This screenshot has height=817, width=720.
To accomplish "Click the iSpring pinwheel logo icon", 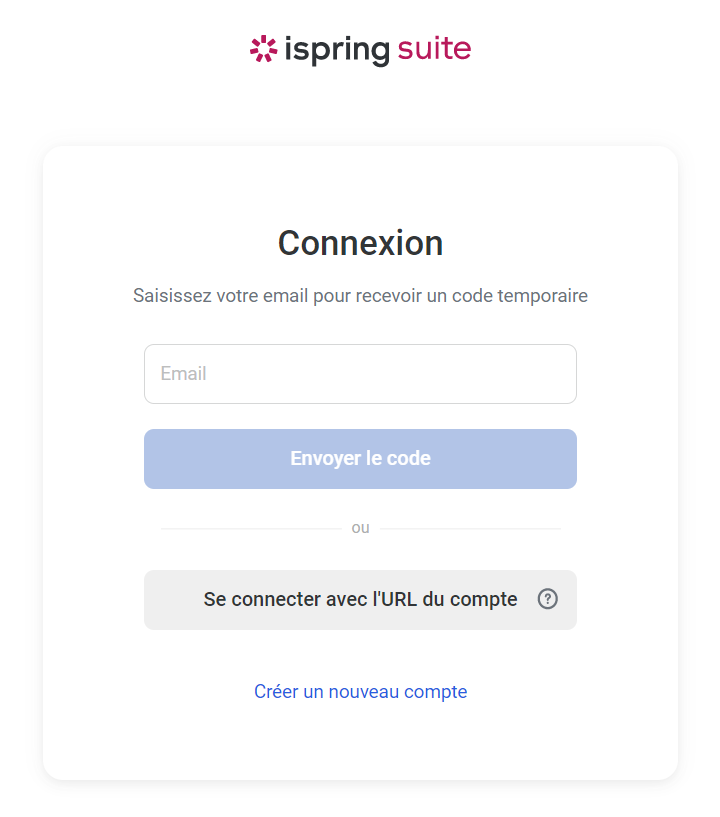I will coord(263,49).
